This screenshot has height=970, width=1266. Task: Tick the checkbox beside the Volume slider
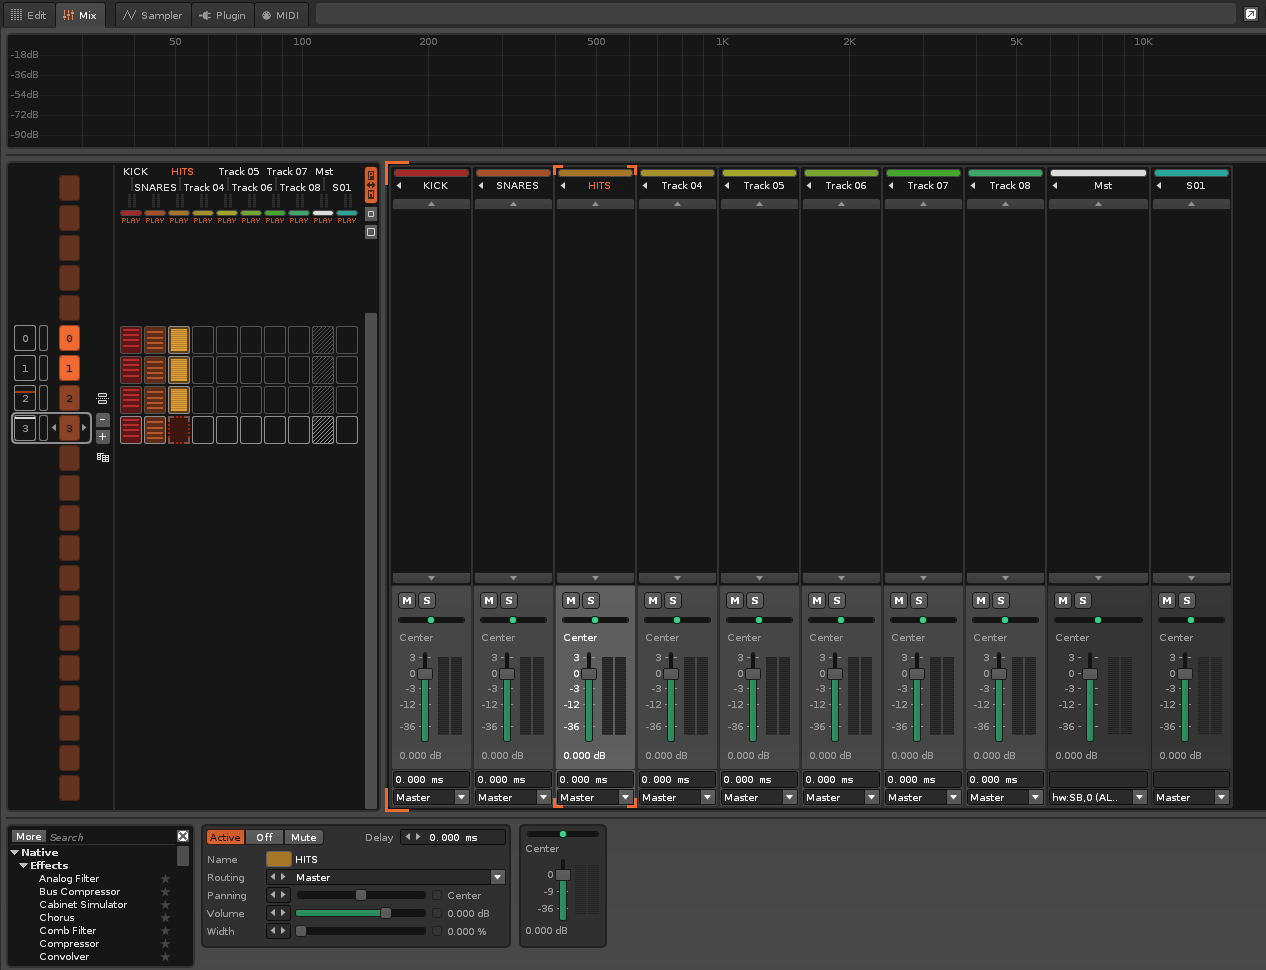(x=437, y=914)
